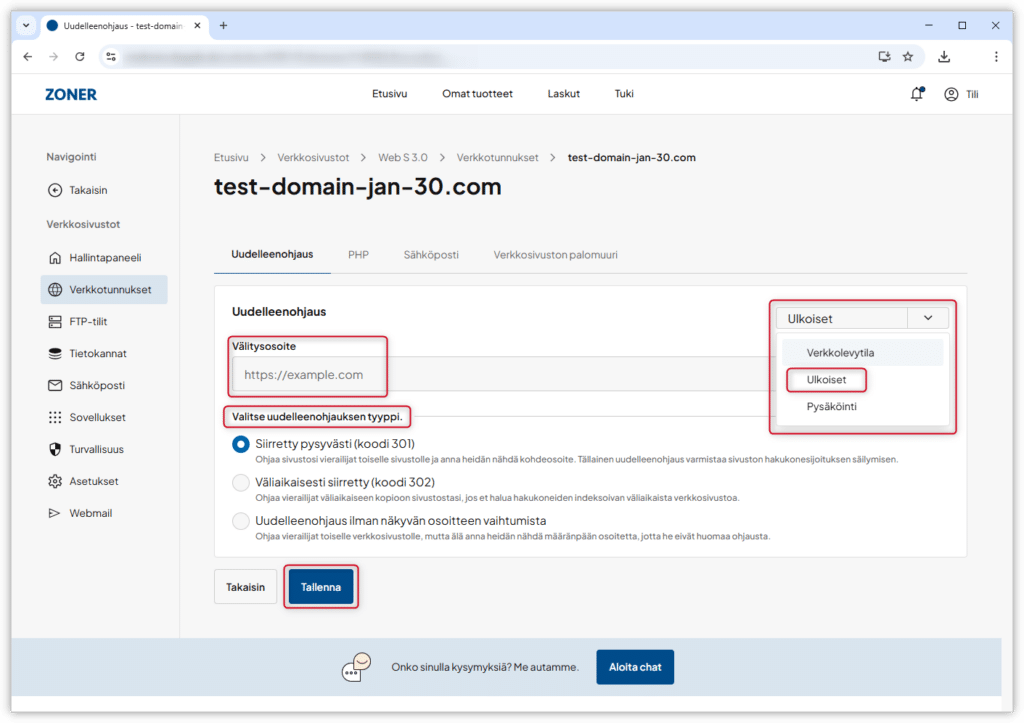Select Väliaikaisesti siirretty (koodi 302) option
This screenshot has width=1024, height=723.
[x=240, y=483]
